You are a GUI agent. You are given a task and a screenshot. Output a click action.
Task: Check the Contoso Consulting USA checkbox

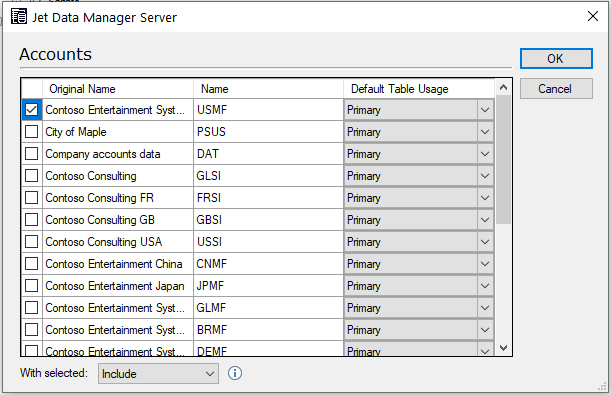[x=32, y=242]
